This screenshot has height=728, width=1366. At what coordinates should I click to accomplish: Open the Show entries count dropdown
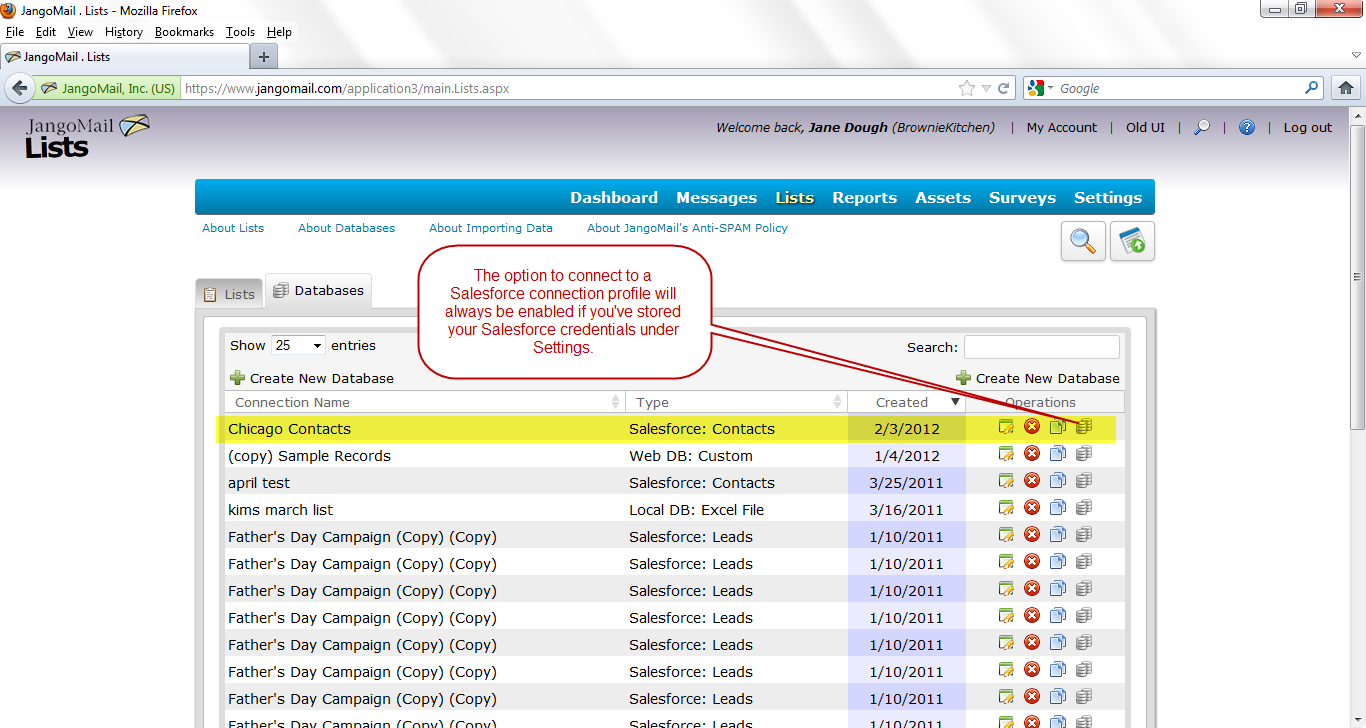(298, 345)
